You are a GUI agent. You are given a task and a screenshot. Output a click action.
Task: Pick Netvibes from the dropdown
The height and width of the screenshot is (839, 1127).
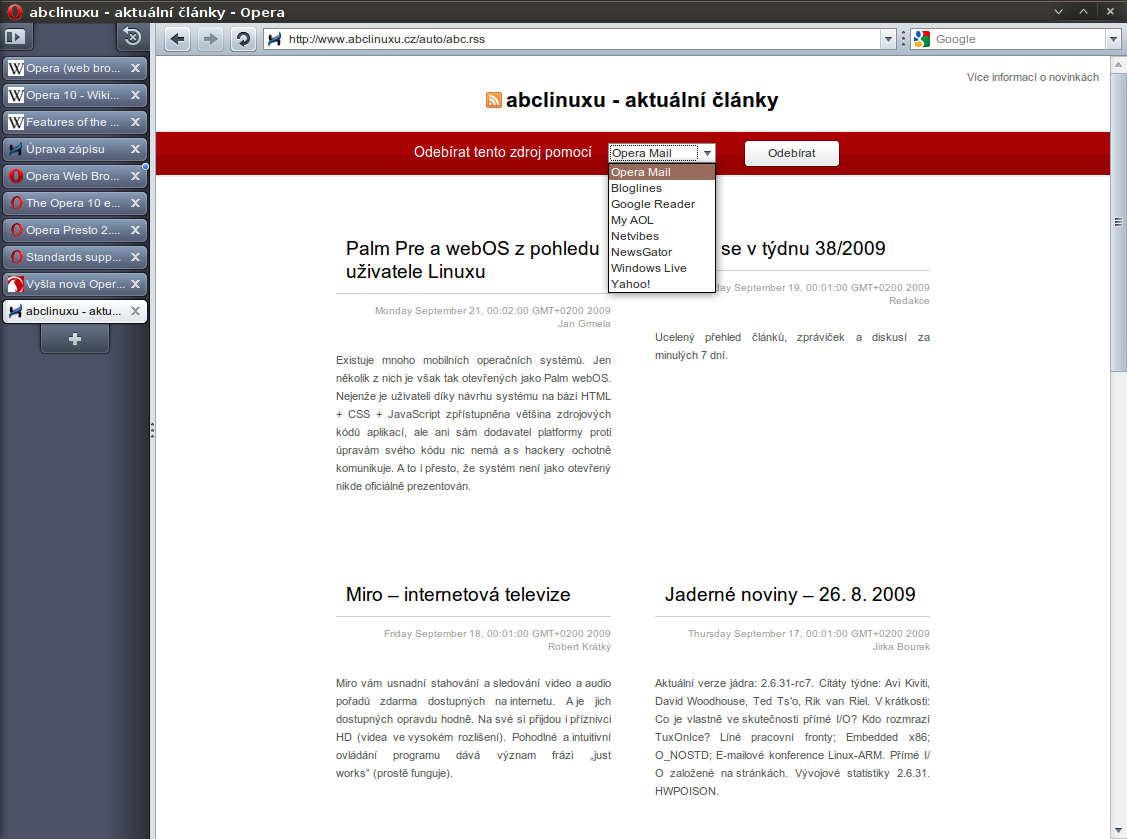coord(662,236)
